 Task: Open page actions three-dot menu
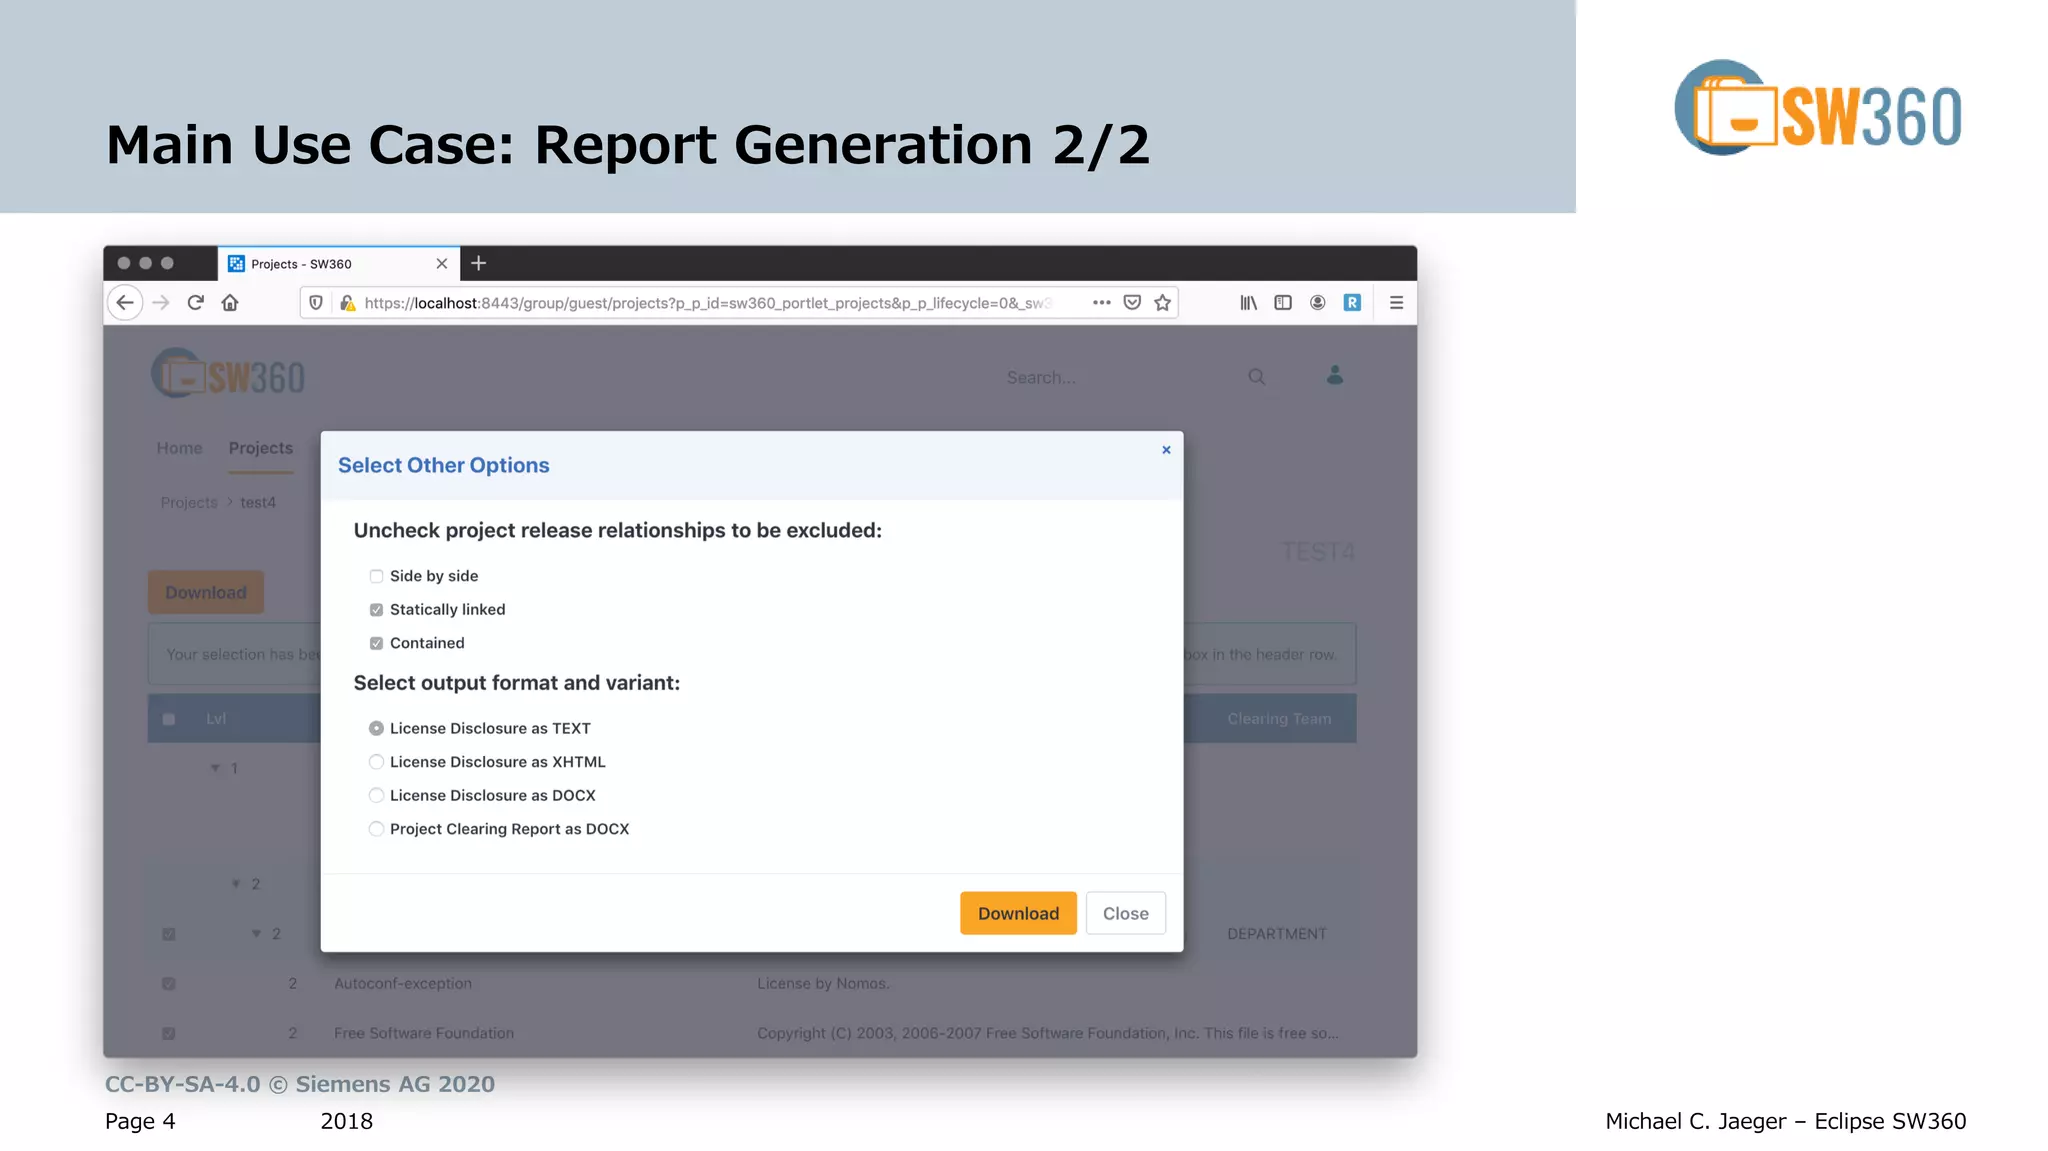[x=1101, y=302]
